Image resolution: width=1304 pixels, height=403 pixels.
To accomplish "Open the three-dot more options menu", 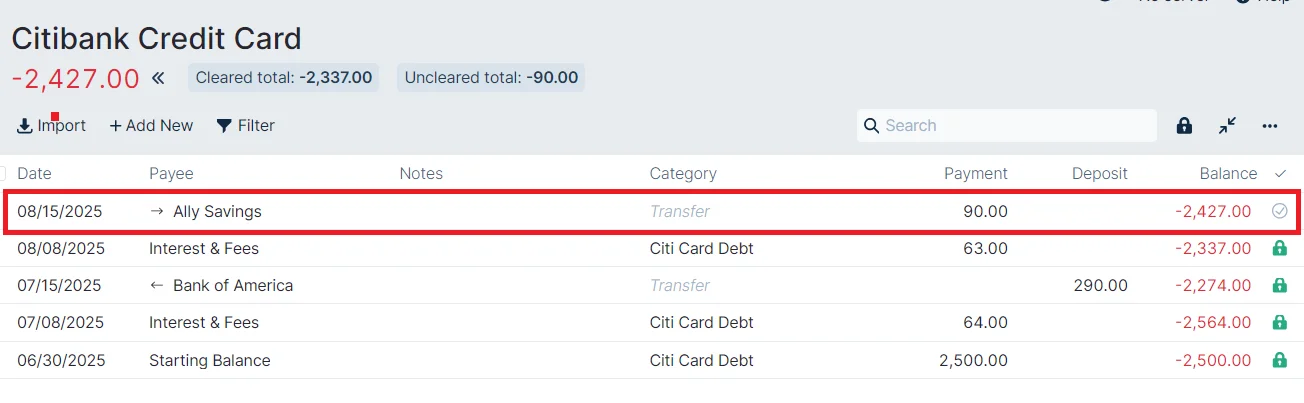I will click(1270, 126).
